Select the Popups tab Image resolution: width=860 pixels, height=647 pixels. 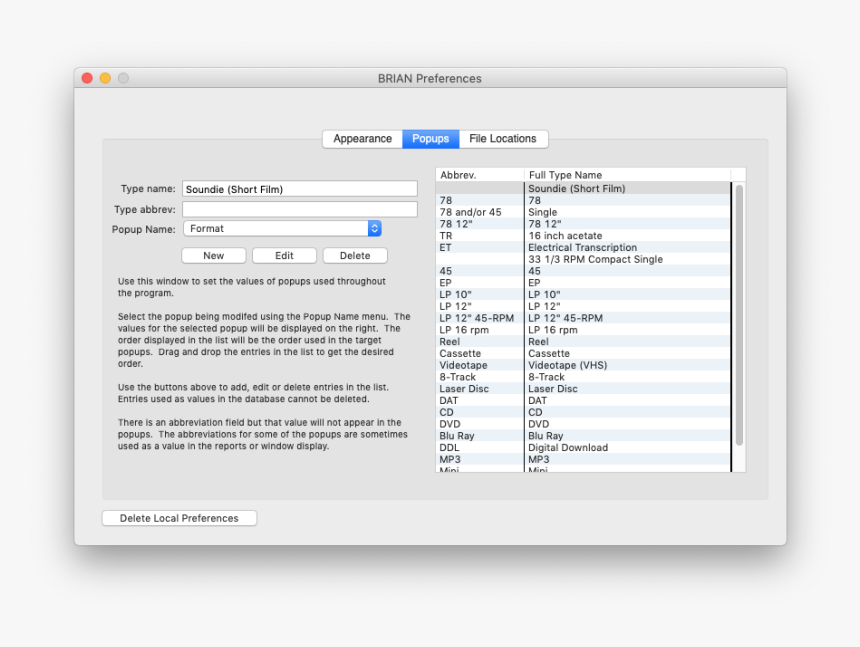pyautogui.click(x=430, y=139)
